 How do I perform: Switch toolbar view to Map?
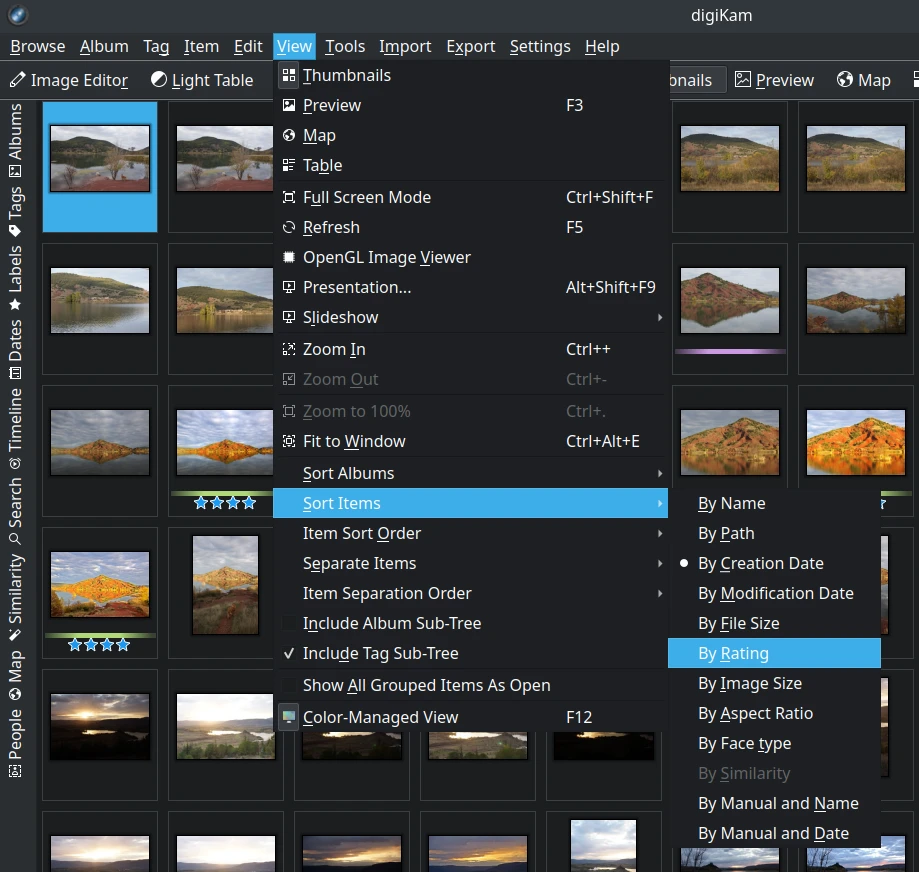[864, 80]
